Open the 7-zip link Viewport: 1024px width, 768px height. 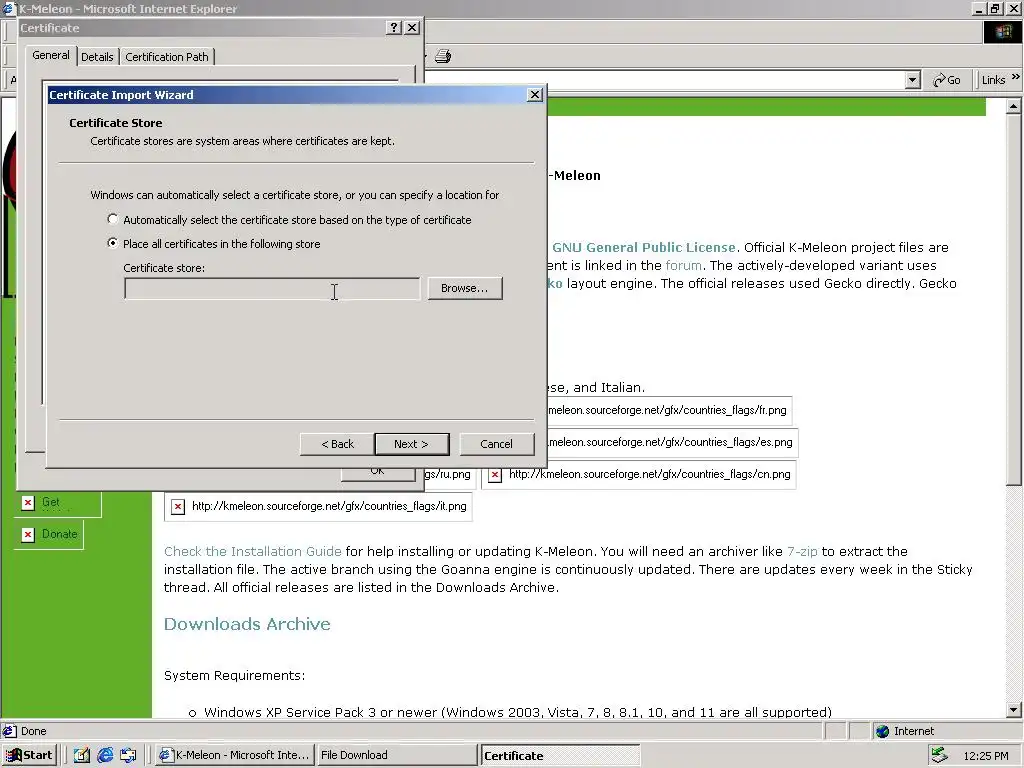point(802,551)
